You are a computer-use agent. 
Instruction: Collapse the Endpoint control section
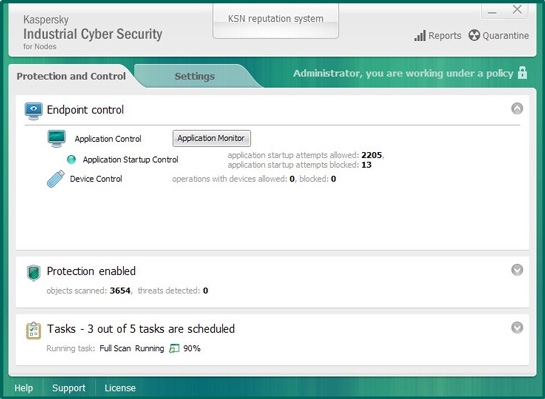pos(517,108)
